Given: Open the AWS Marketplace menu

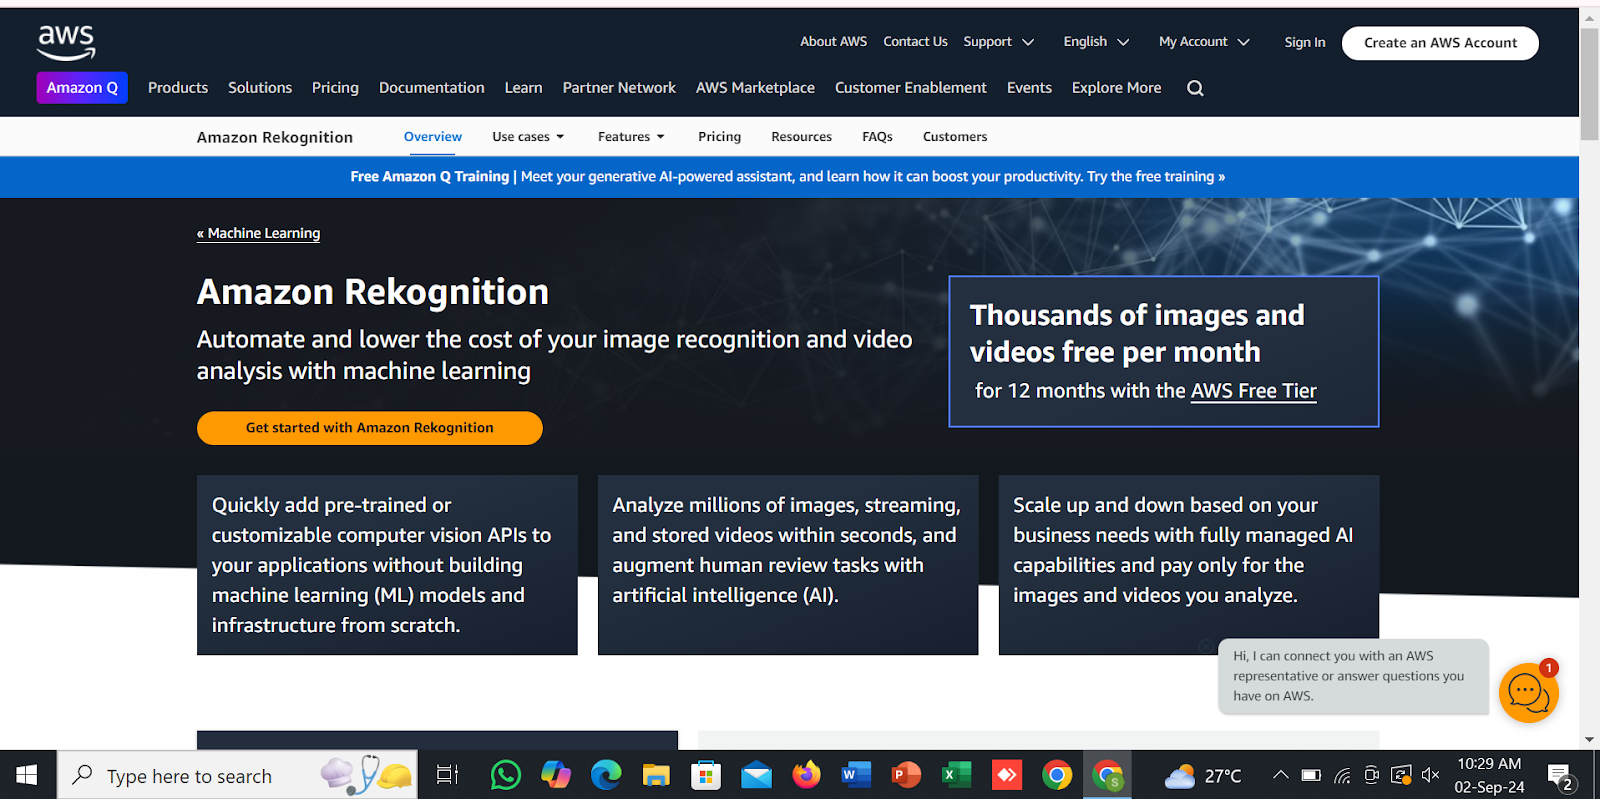Looking at the screenshot, I should (x=755, y=88).
